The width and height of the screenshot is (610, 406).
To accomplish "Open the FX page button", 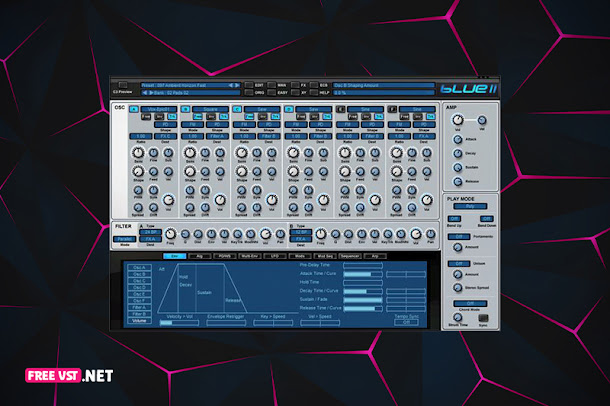I will pos(295,85).
